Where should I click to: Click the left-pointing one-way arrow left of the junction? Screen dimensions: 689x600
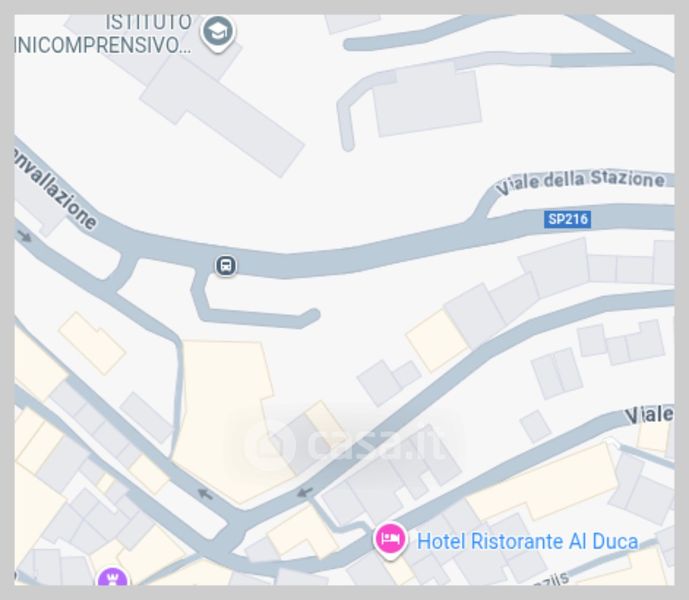click(205, 494)
